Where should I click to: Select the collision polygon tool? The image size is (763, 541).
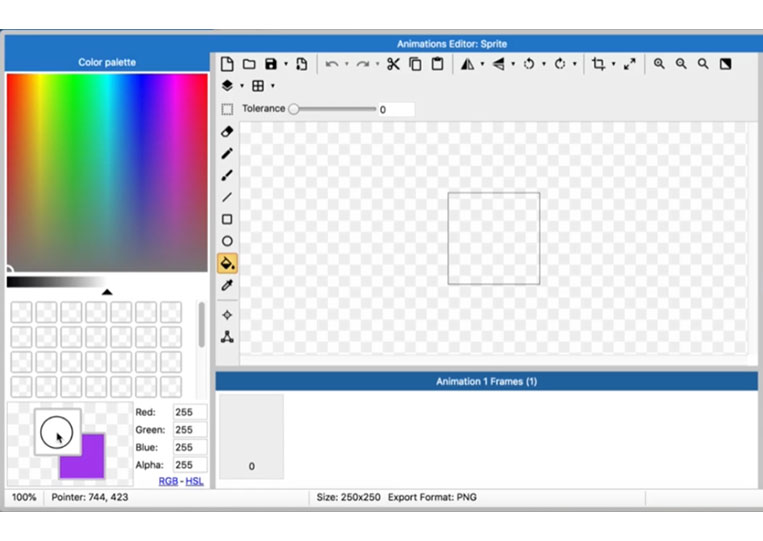tap(227, 337)
